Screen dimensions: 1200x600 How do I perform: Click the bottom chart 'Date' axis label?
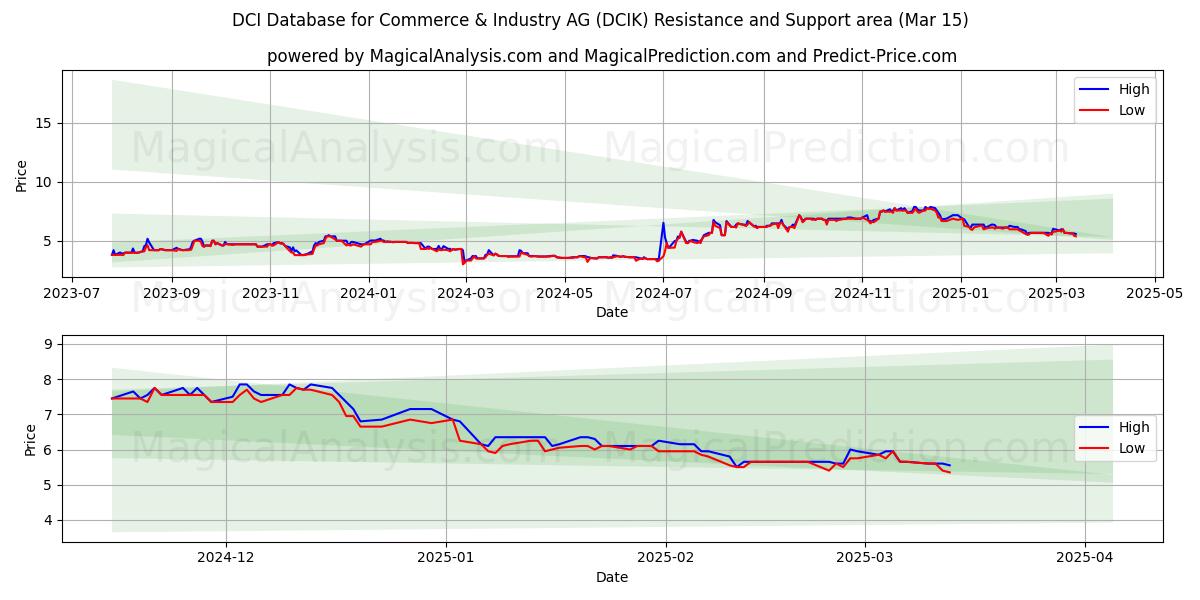612,577
